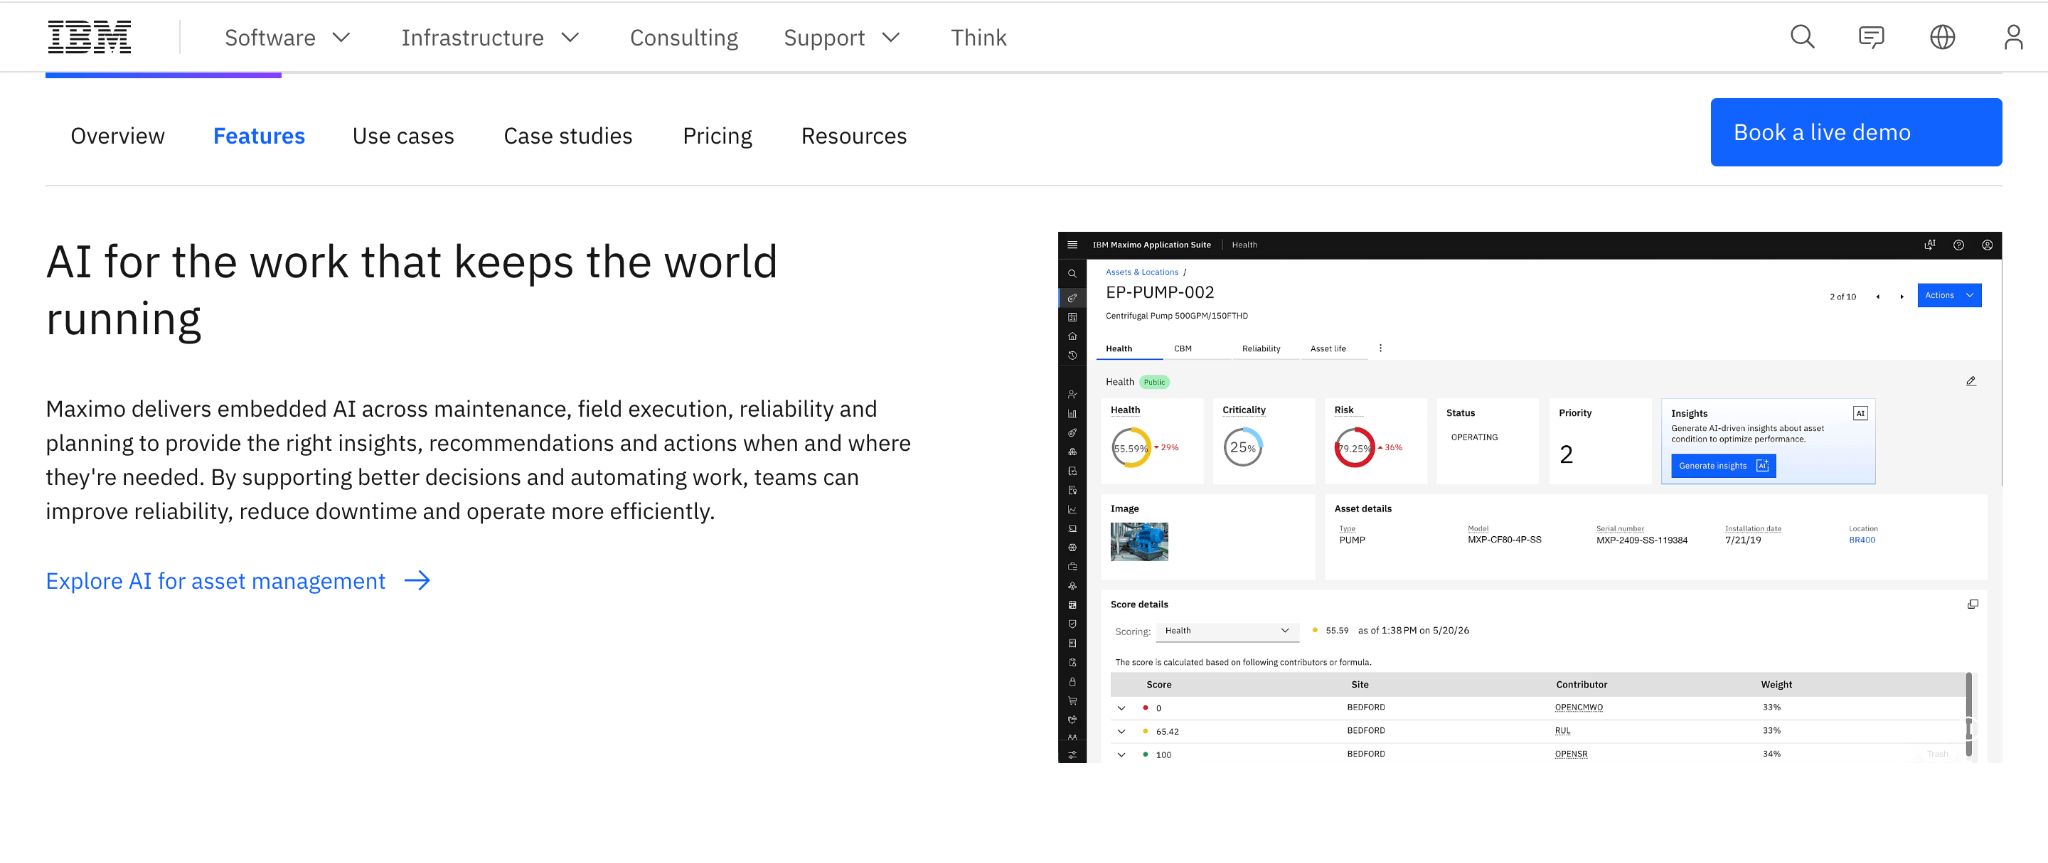The width and height of the screenshot is (2048, 863).
Task: Click the Health 55.59% donut gauge
Action: (1132, 448)
